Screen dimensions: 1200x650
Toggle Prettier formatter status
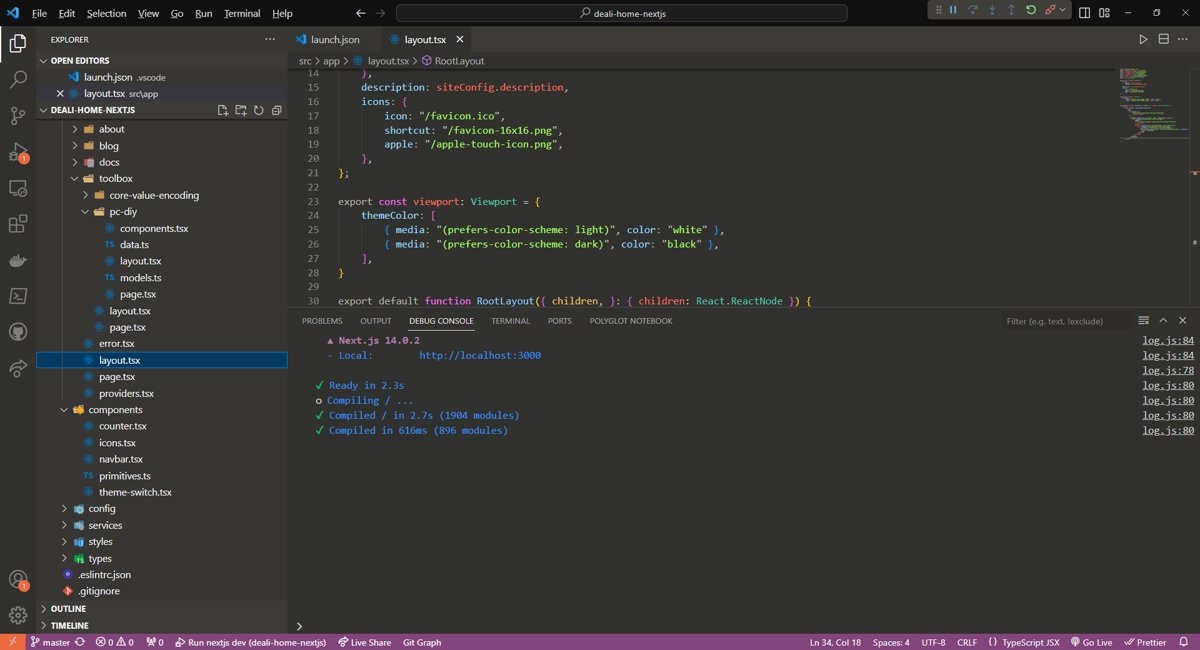point(1144,642)
